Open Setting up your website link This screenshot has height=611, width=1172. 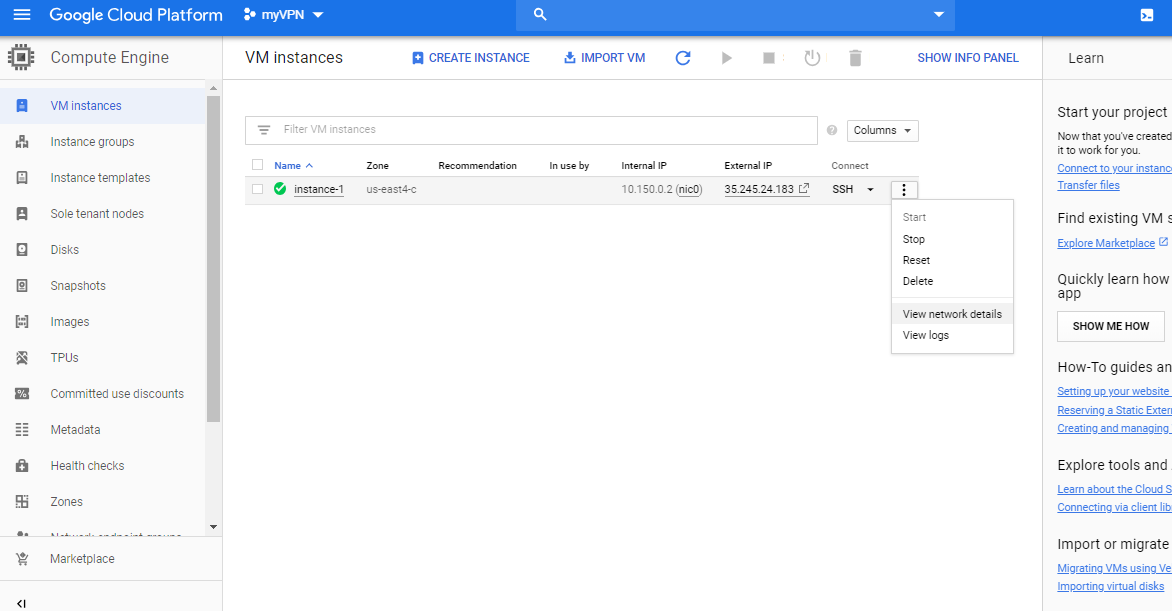coord(1114,391)
